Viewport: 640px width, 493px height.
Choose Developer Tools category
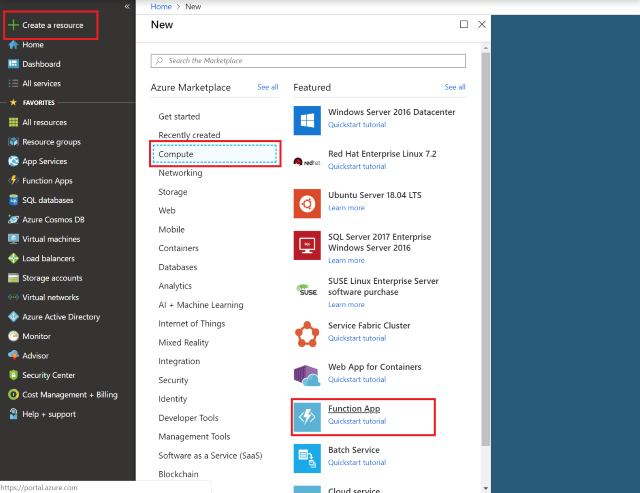[x=188, y=418]
